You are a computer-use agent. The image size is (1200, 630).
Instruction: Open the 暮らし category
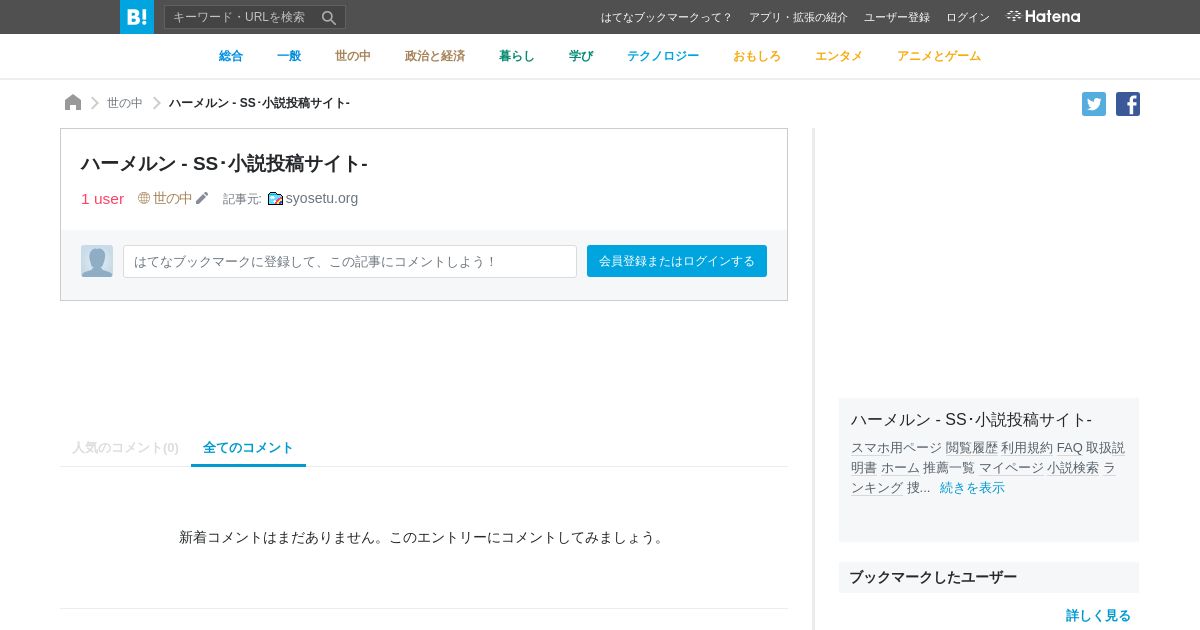coord(517,56)
